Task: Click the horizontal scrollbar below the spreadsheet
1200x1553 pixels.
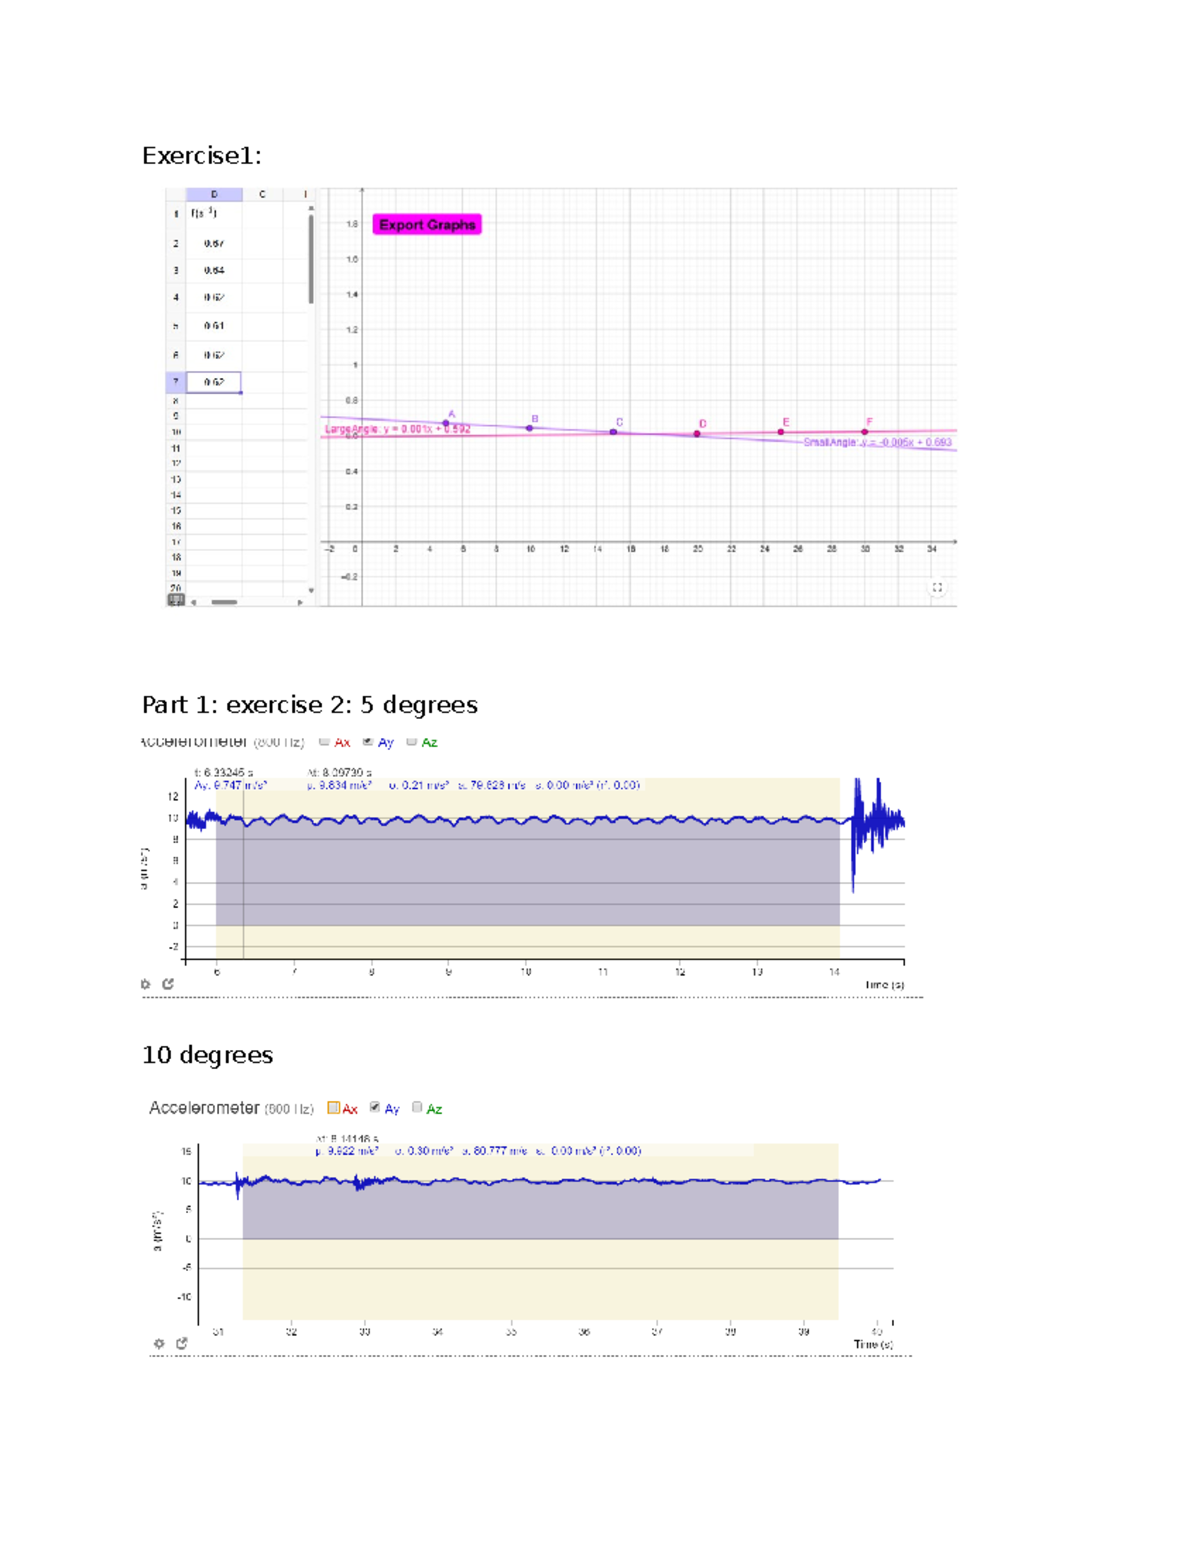Action: click(x=225, y=602)
